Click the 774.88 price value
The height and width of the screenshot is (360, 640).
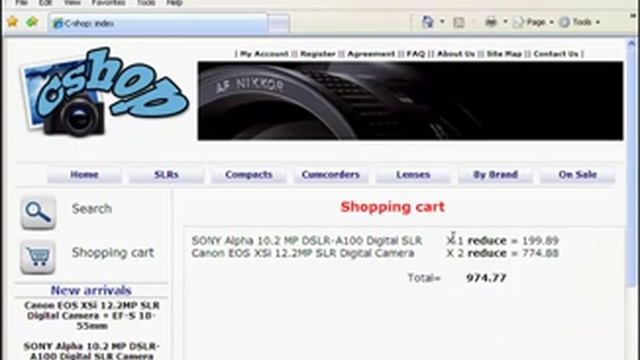540,253
